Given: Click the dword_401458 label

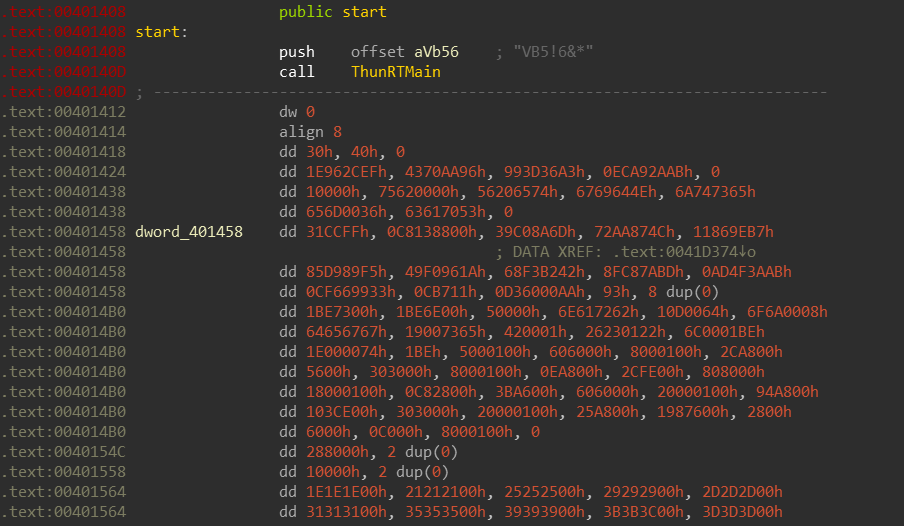Looking at the screenshot, I should tap(189, 232).
